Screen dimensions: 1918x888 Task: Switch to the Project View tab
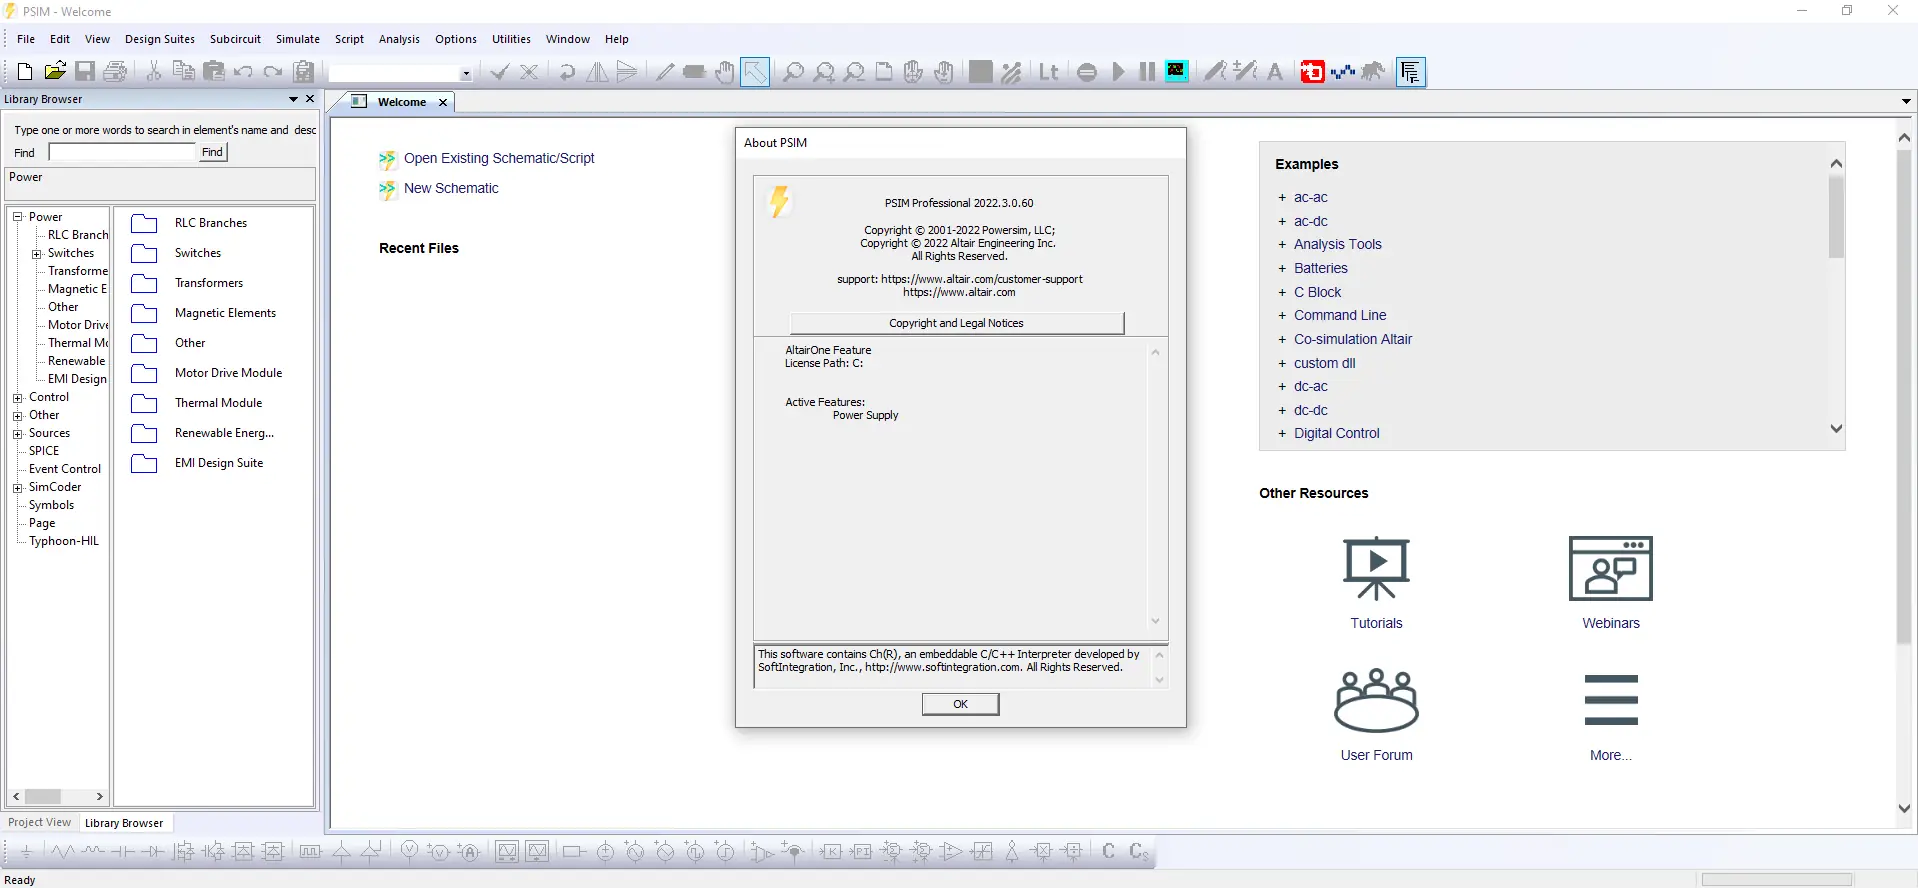40,823
